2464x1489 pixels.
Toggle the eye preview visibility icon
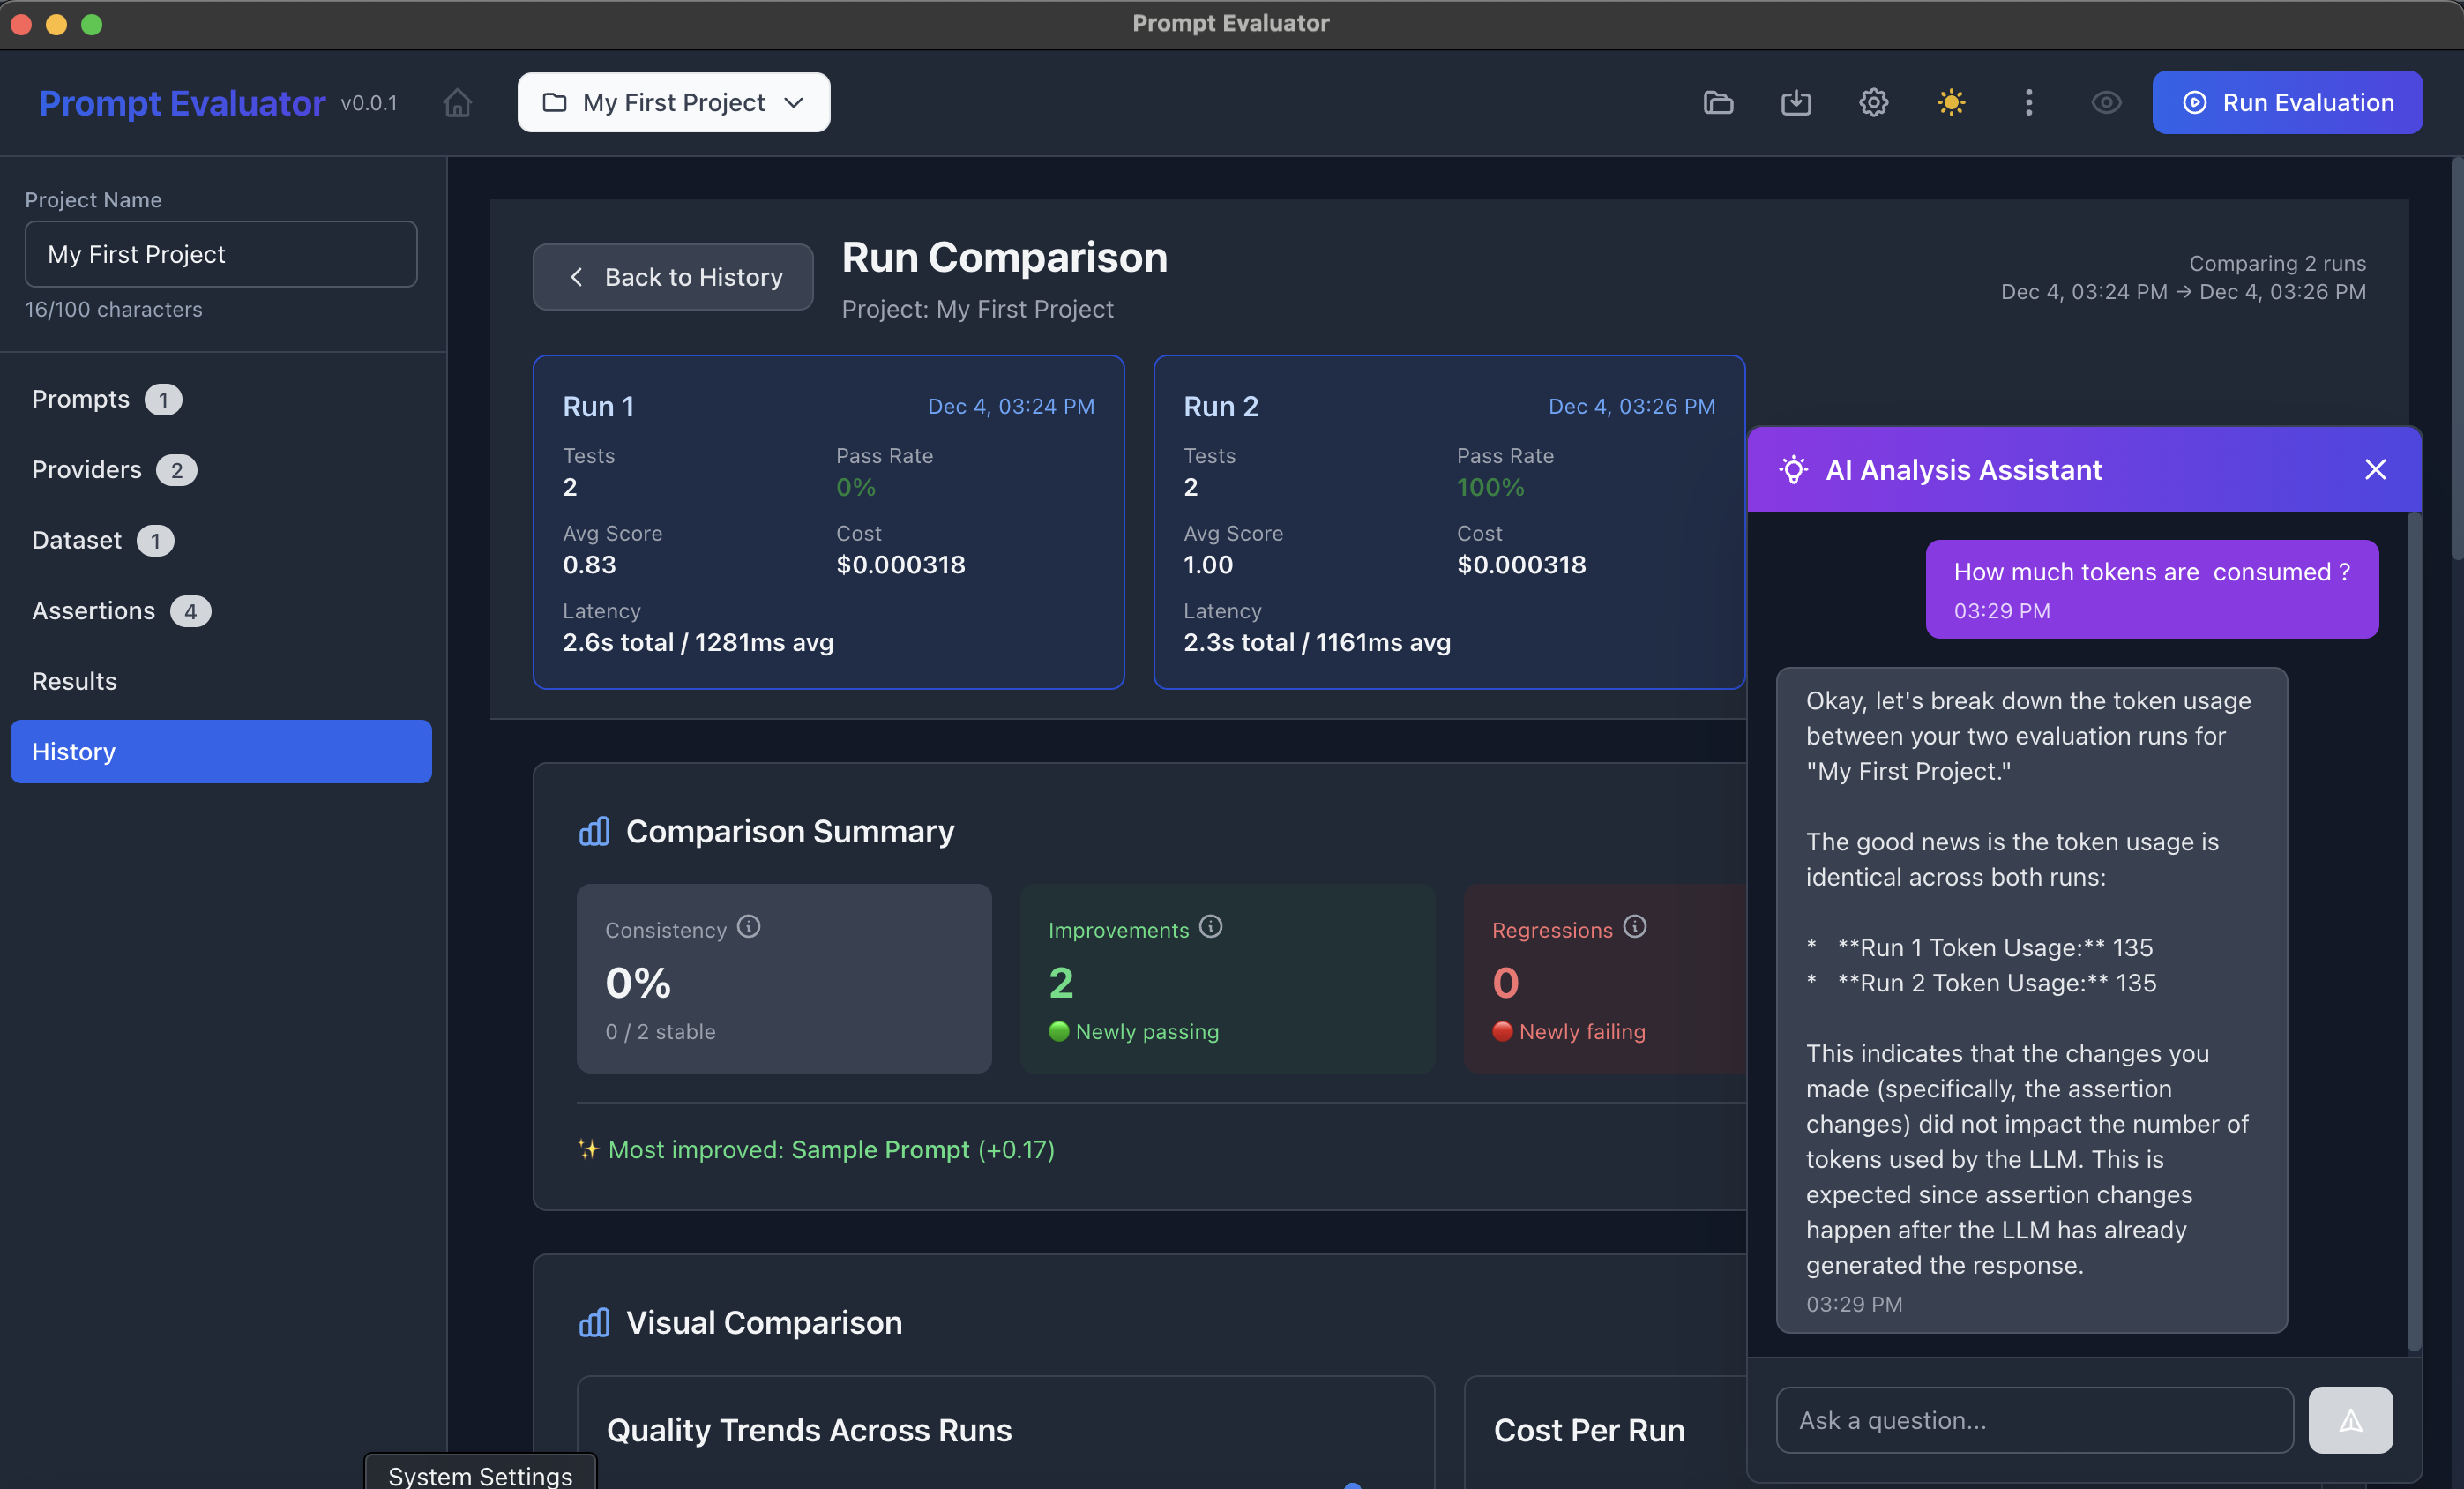click(x=2106, y=103)
